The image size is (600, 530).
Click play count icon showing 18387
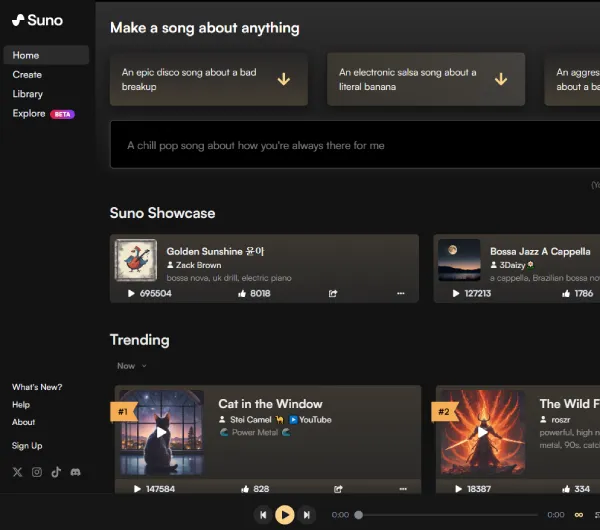coord(458,489)
